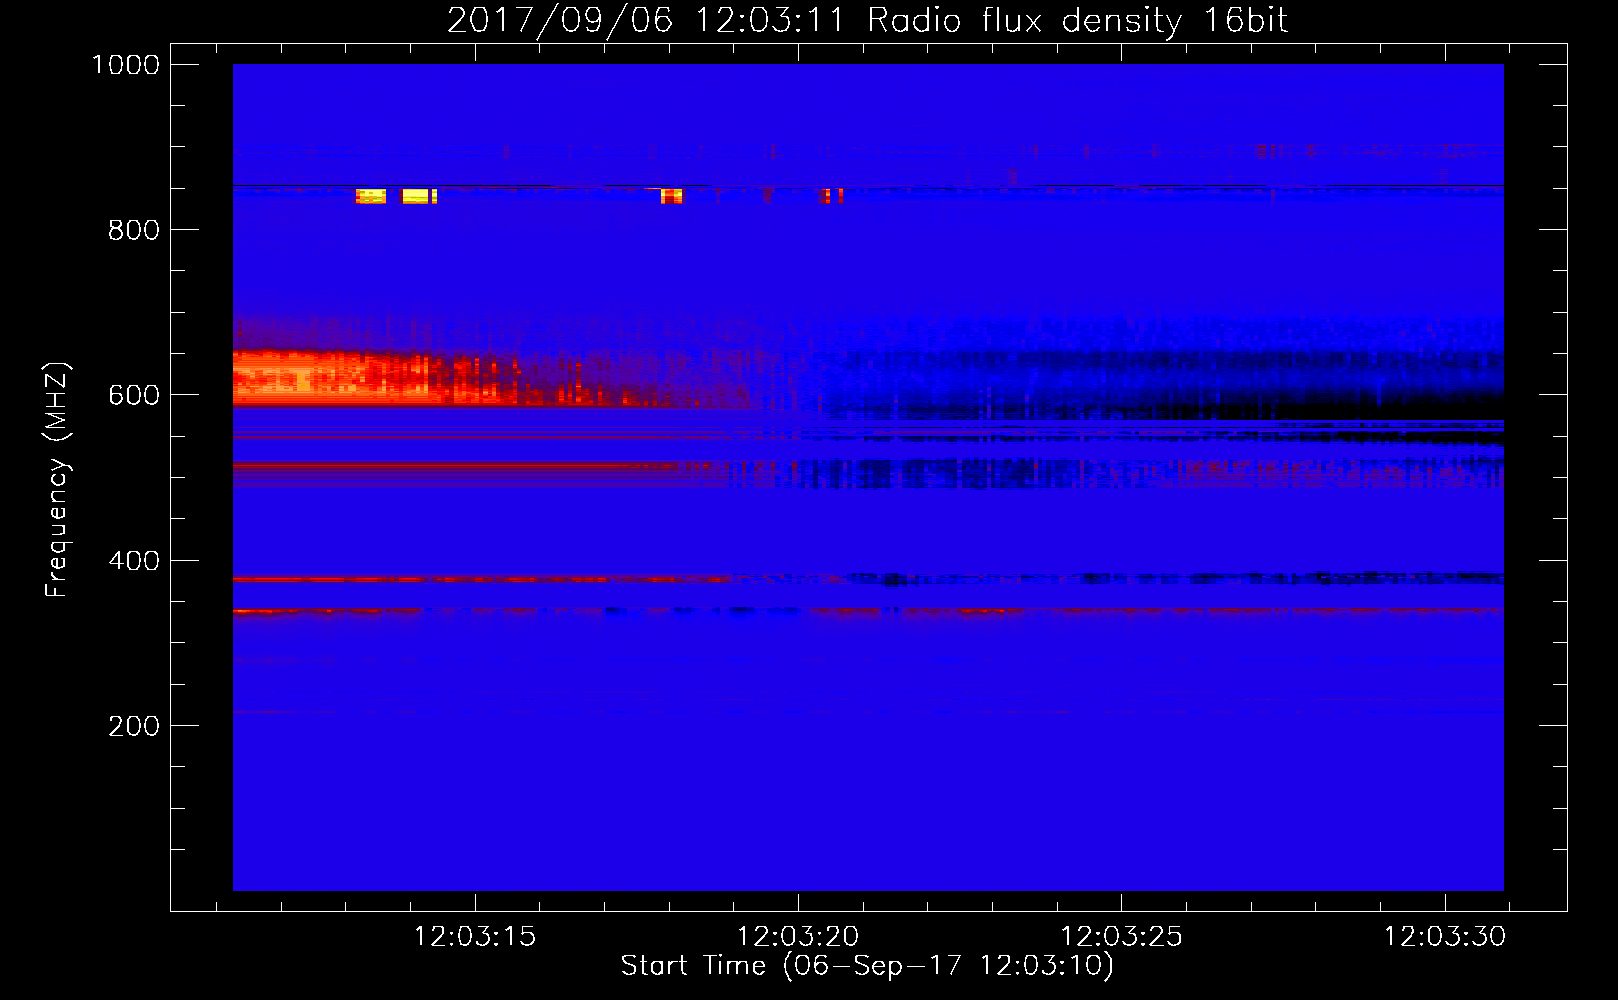
Task: Click the '400' frequency axis label
Action: pos(134,561)
